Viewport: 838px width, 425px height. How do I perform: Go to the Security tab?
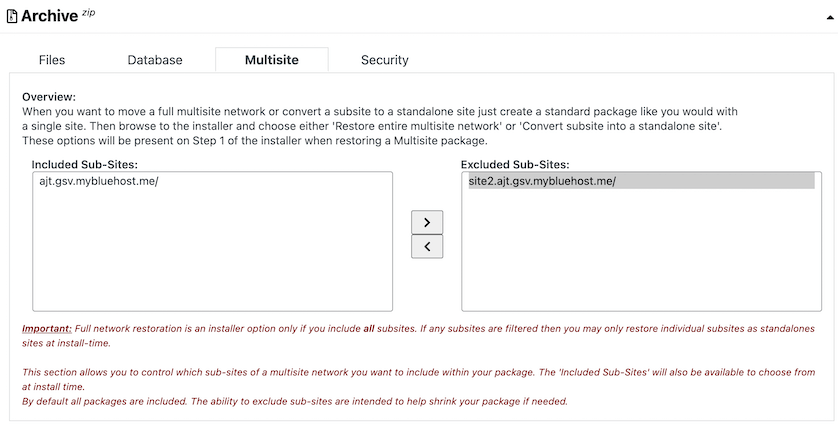pyautogui.click(x=385, y=60)
